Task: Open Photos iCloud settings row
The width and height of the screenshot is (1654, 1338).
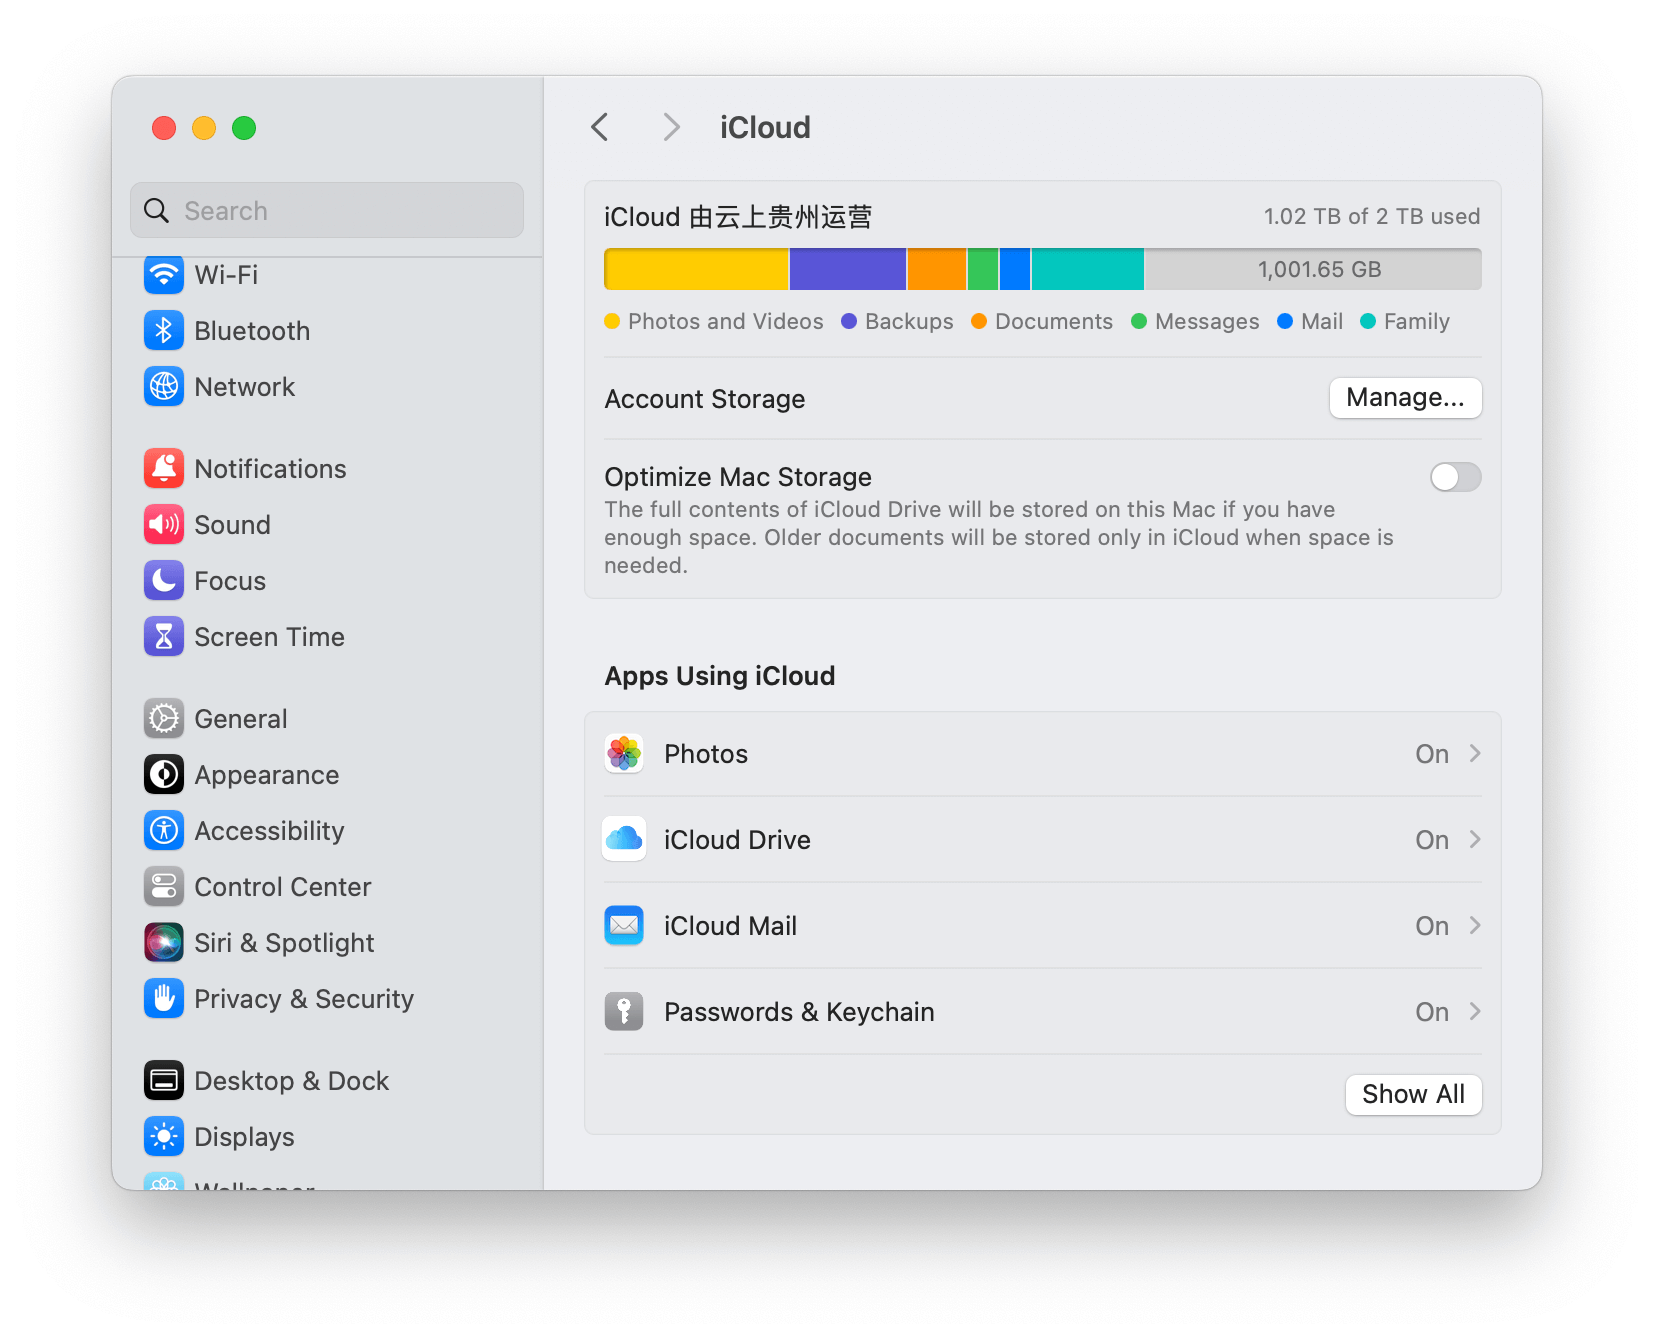Action: point(1043,754)
